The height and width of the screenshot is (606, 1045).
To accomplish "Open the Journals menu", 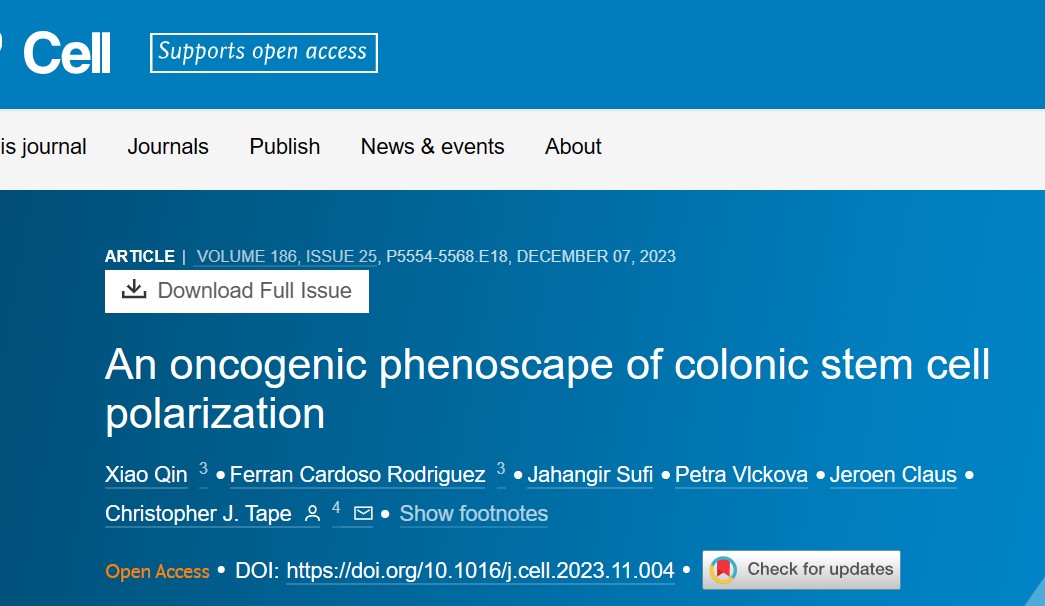I will (x=168, y=147).
